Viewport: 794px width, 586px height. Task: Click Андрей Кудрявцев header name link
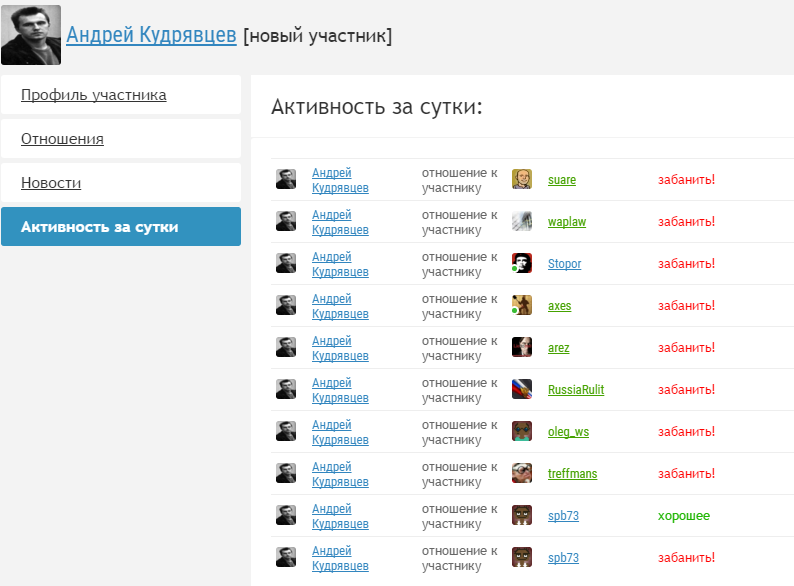[x=151, y=36]
